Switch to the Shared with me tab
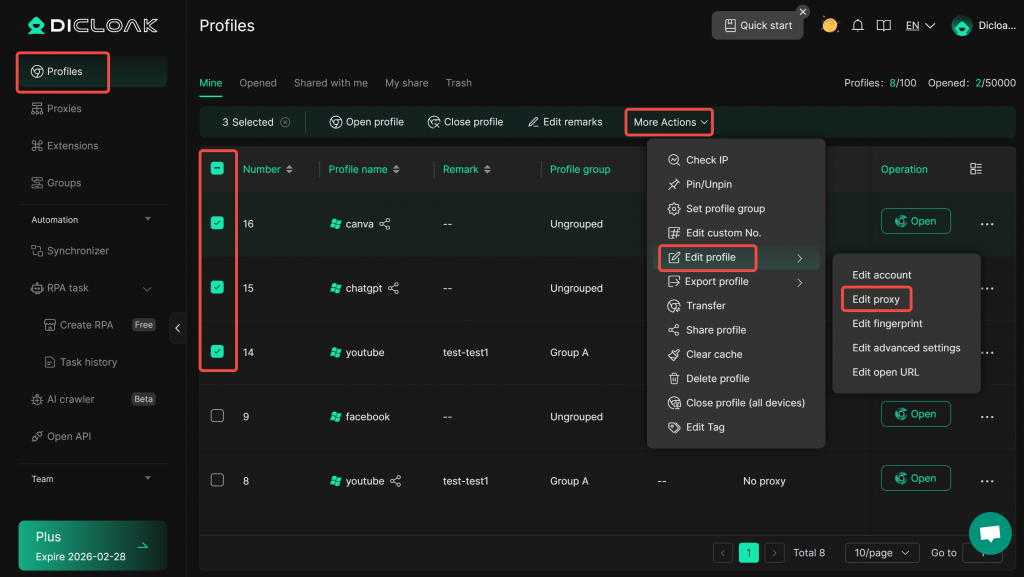This screenshot has width=1024, height=577. click(x=330, y=83)
